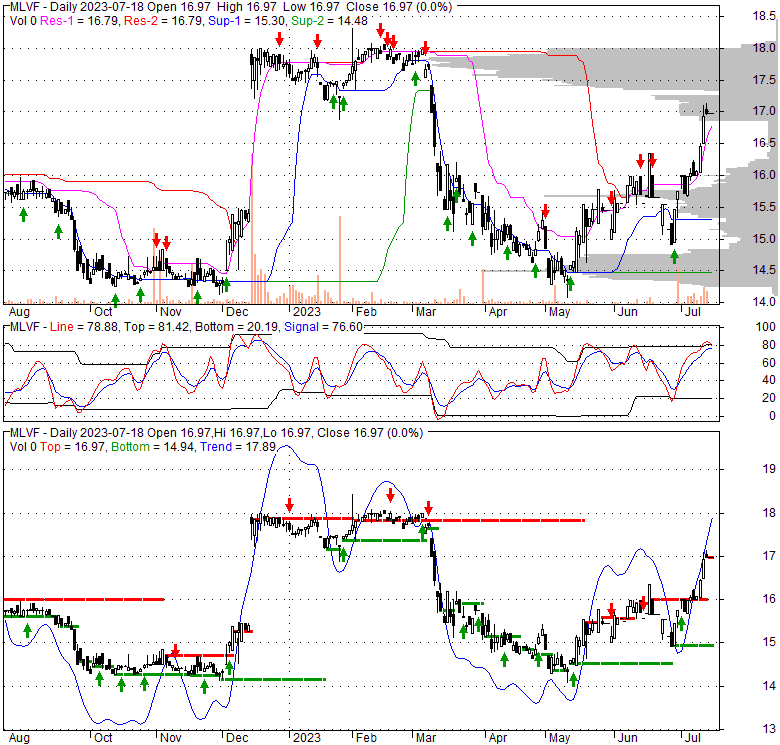780x745 pixels.
Task: Click 'Aug' on the top chart date axis
Action: click(19, 312)
